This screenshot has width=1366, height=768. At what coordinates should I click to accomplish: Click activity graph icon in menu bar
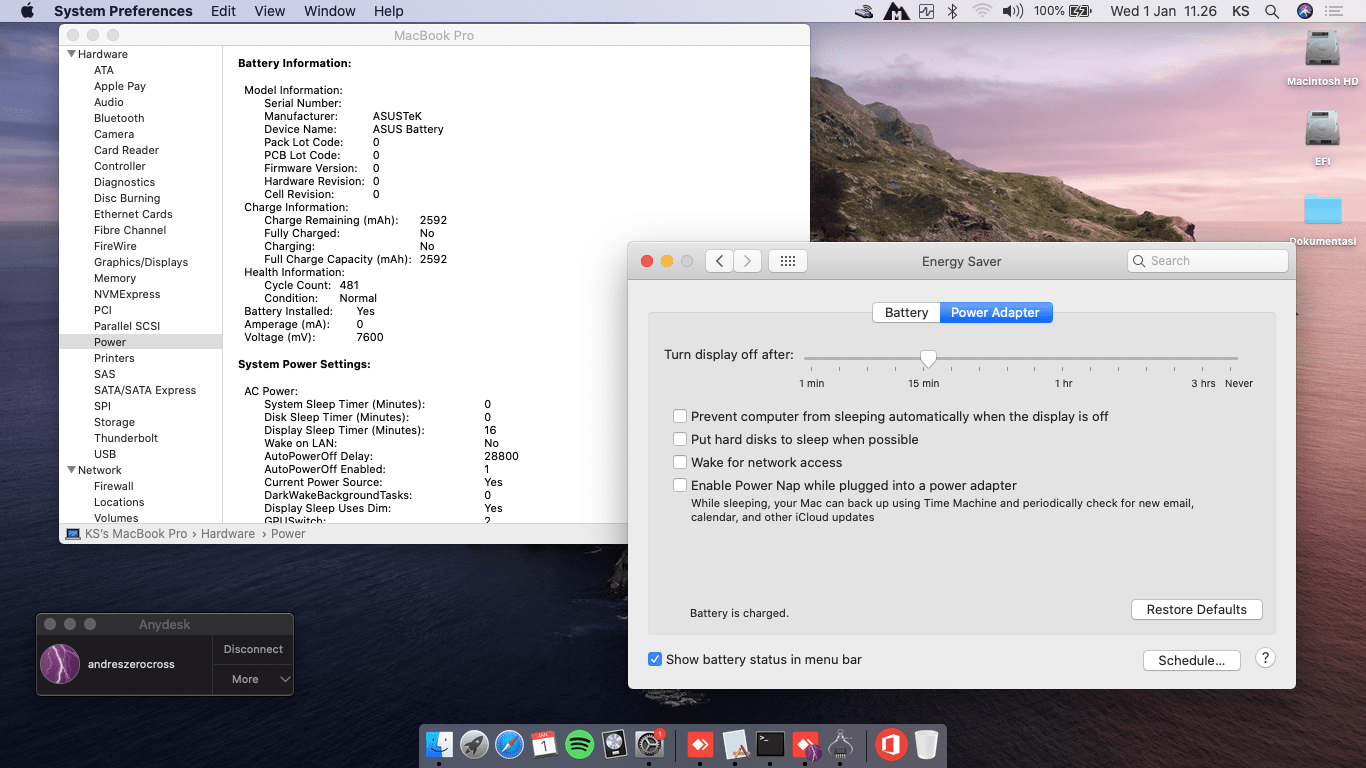(x=926, y=11)
